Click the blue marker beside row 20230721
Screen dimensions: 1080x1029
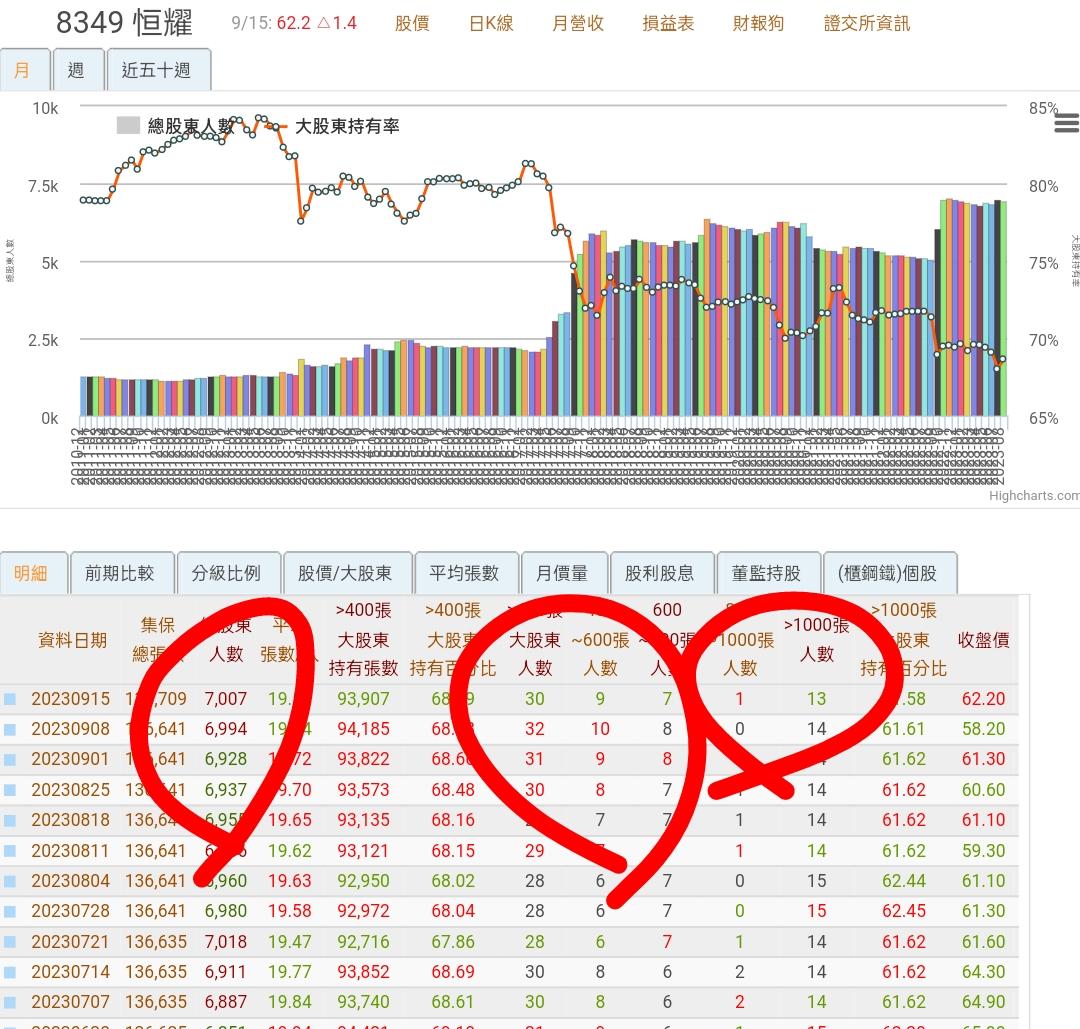tap(10, 942)
